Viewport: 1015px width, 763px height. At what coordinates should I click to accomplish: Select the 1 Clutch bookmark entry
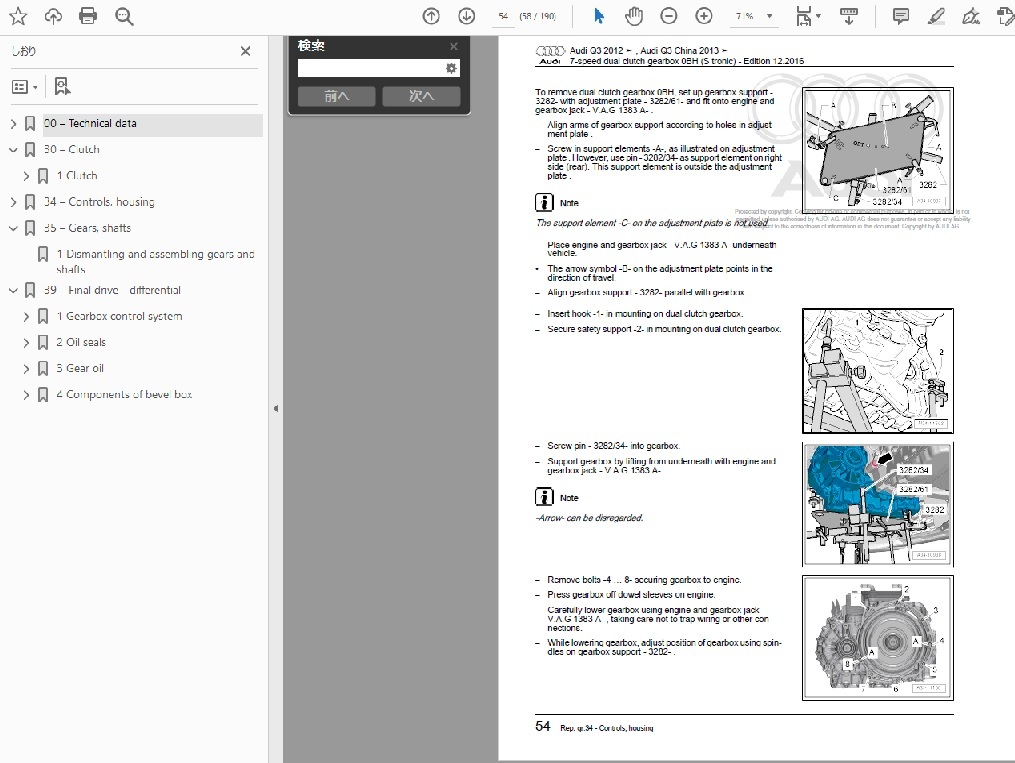77,176
